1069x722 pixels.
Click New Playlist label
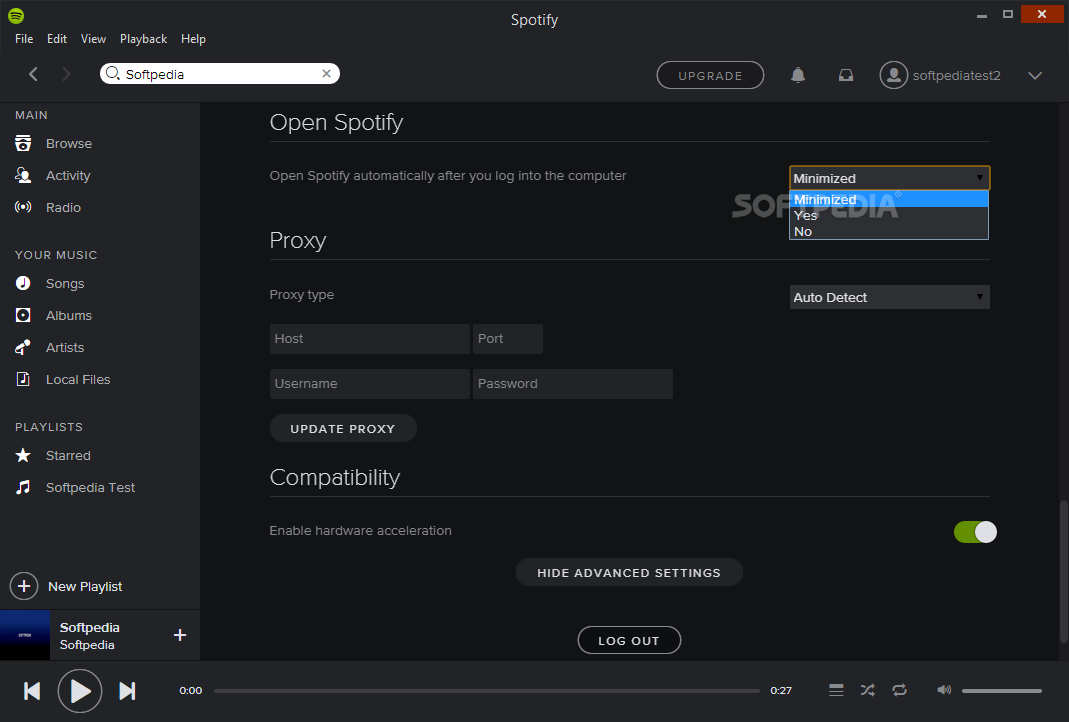(x=85, y=586)
